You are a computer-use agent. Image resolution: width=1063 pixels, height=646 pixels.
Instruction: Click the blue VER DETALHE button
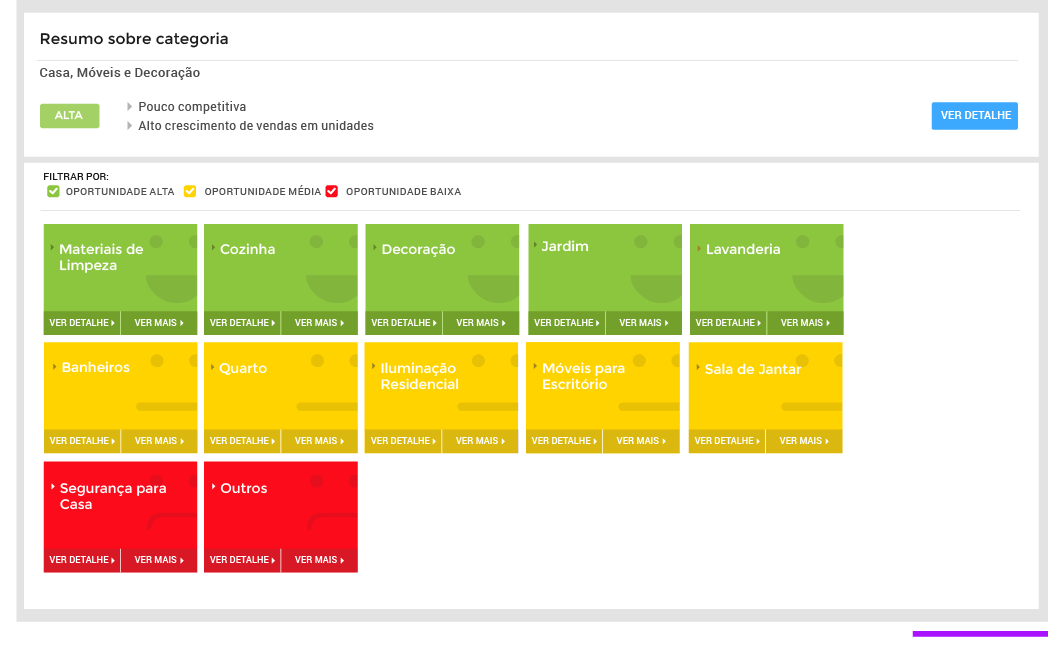(974, 116)
